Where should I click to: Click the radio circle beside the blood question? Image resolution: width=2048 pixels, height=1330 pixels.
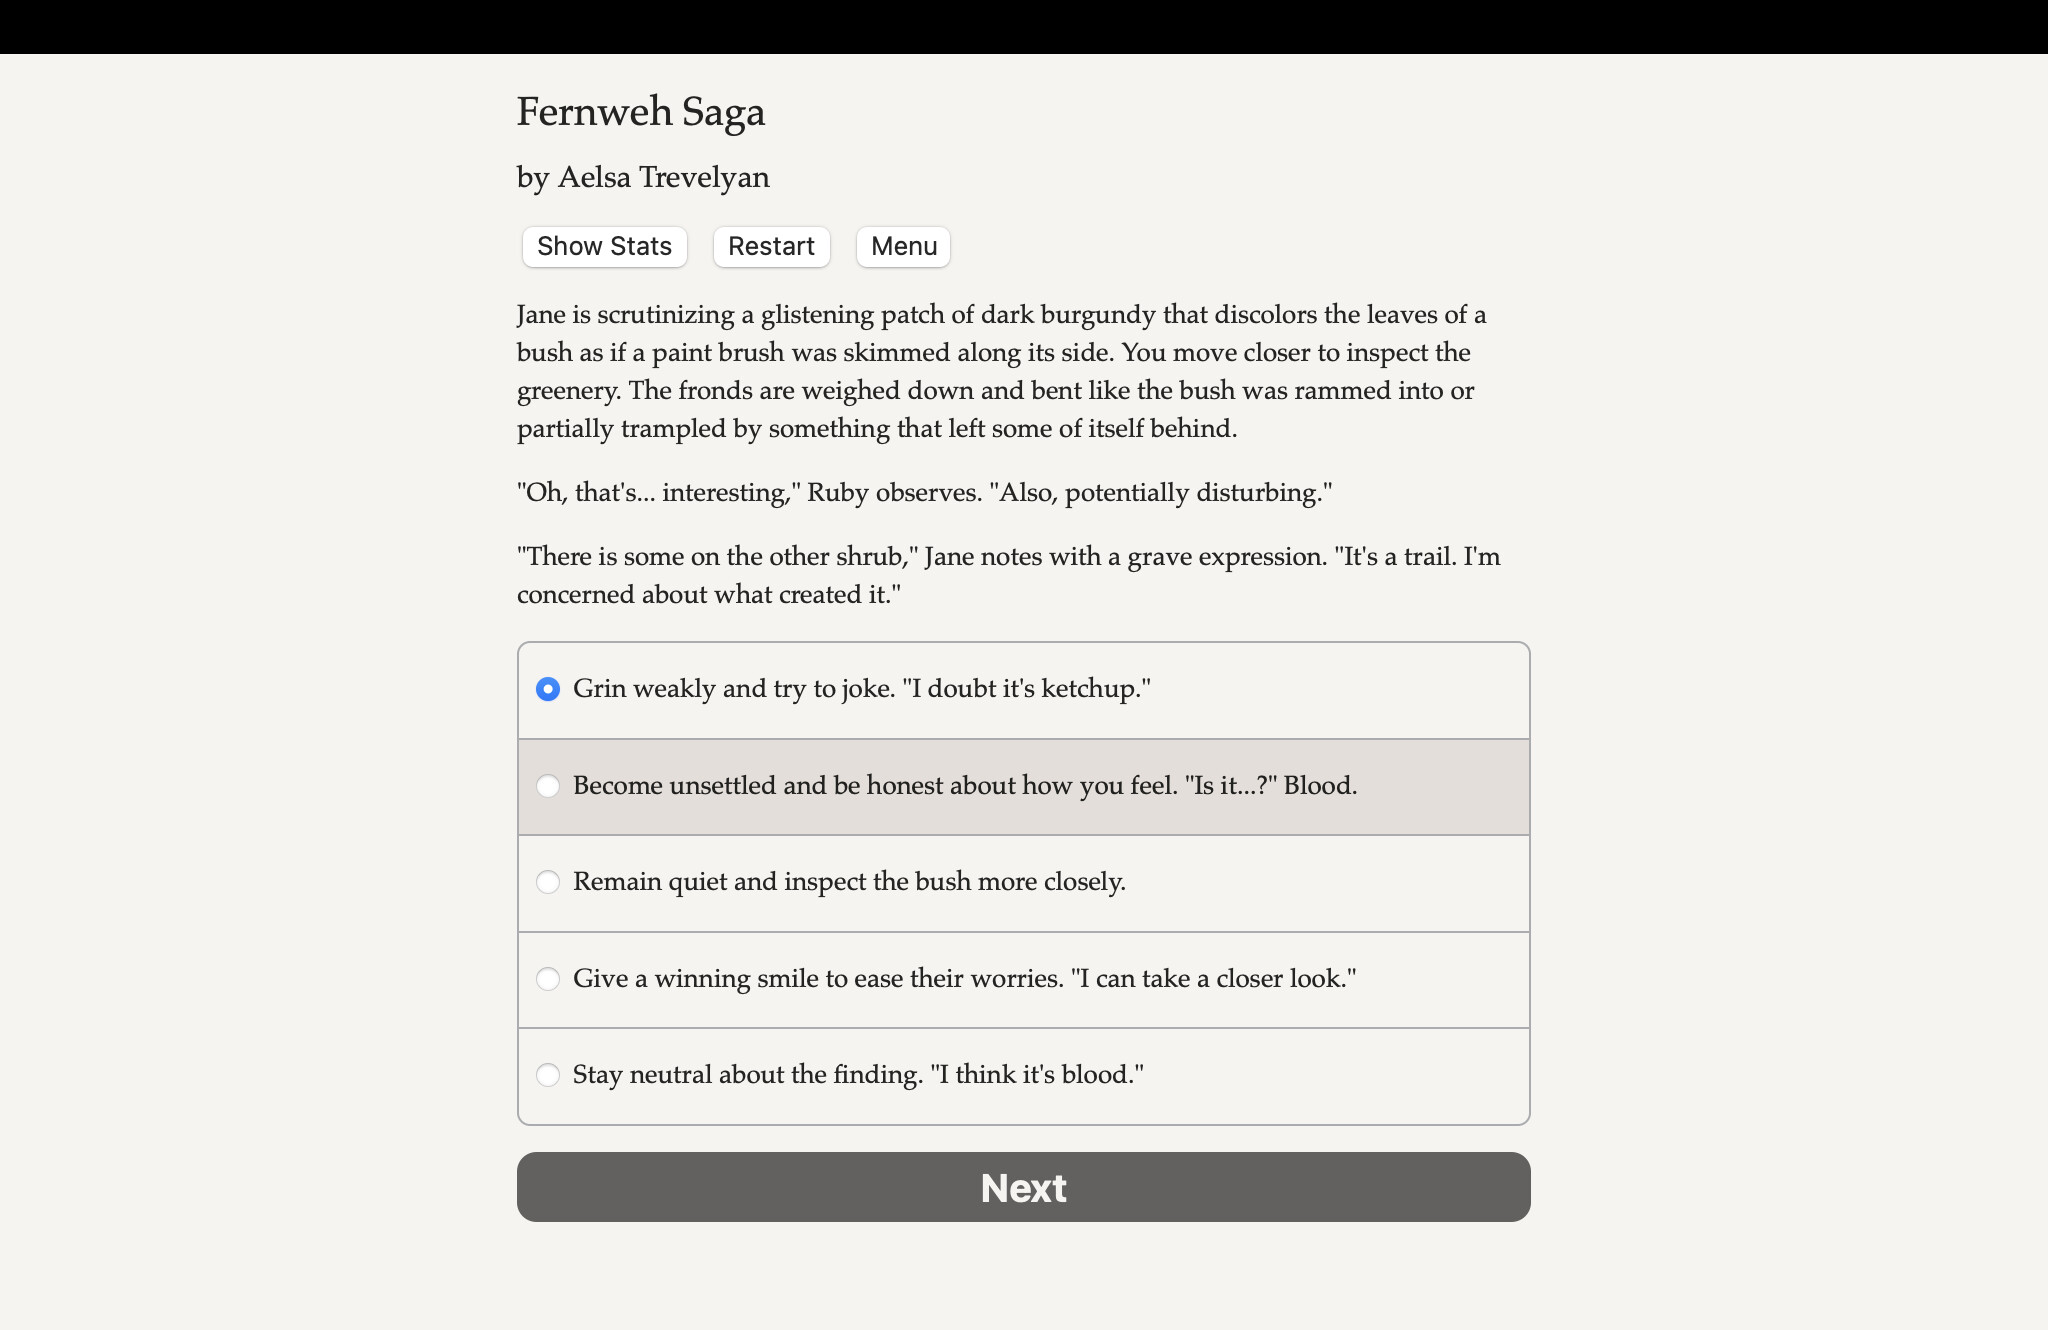point(548,786)
